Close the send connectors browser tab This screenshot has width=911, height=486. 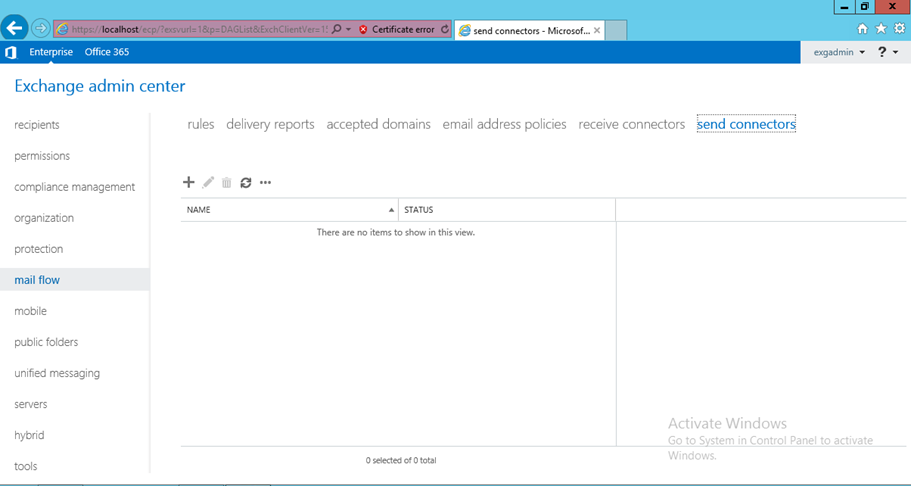coord(597,30)
